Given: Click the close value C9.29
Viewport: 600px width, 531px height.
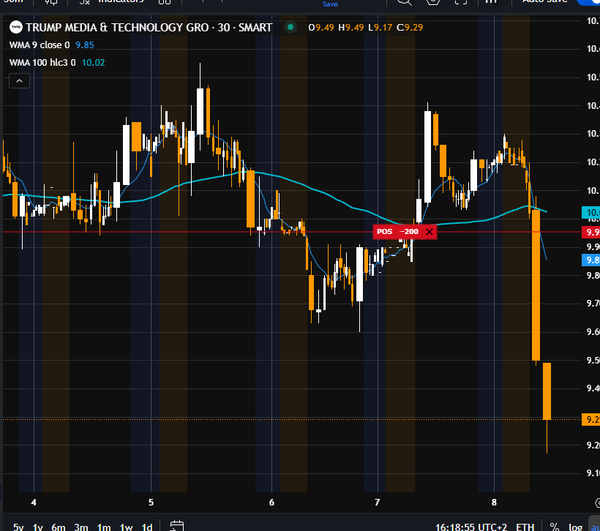Looking at the screenshot, I should 409,28.
